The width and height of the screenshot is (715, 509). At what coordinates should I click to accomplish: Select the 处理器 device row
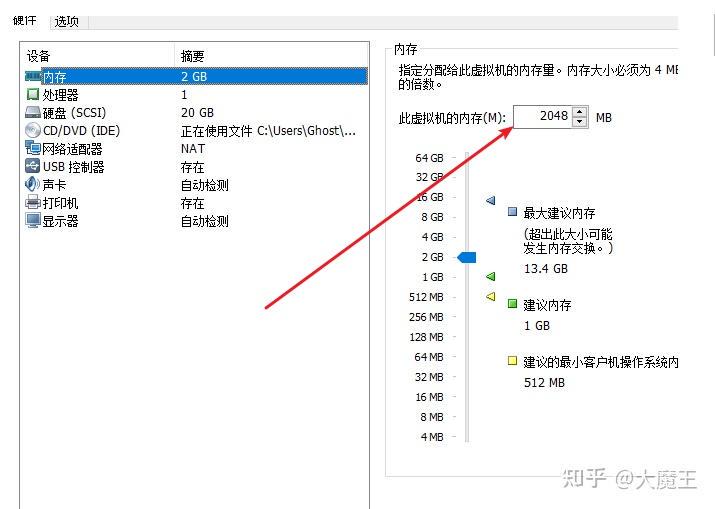[x=196, y=94]
